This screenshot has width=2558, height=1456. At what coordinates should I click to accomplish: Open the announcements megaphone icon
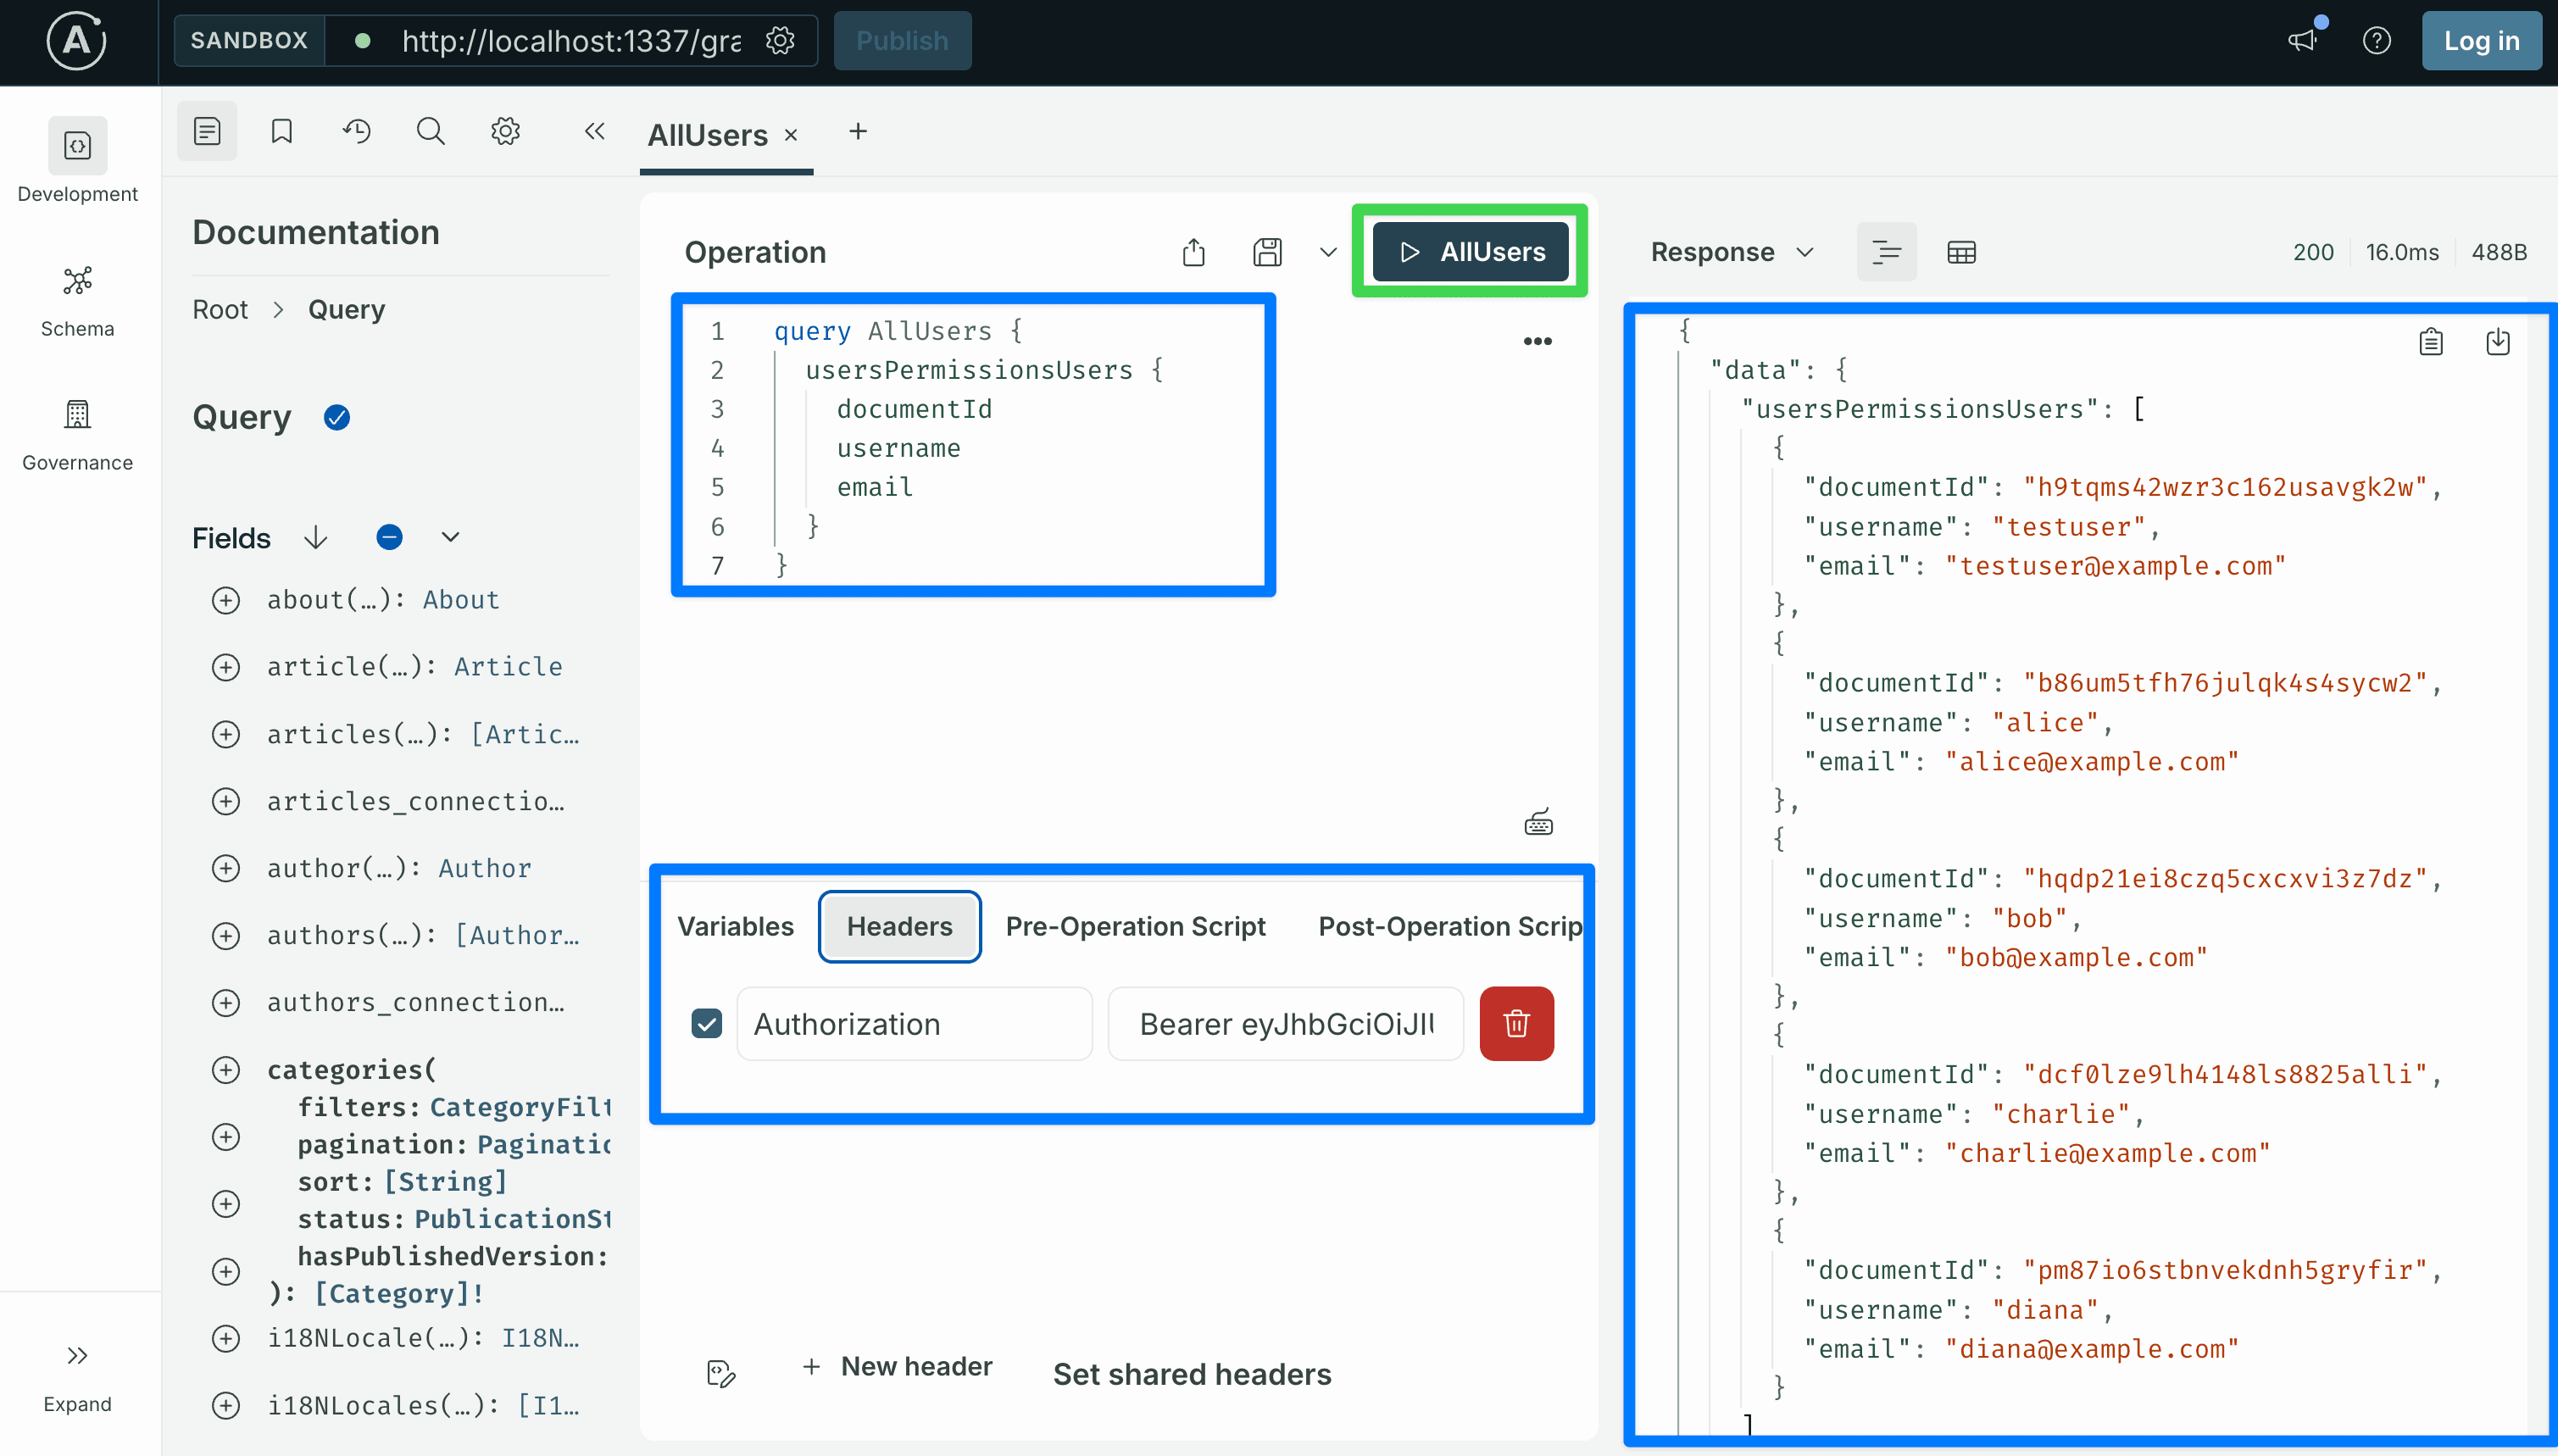[2302, 41]
